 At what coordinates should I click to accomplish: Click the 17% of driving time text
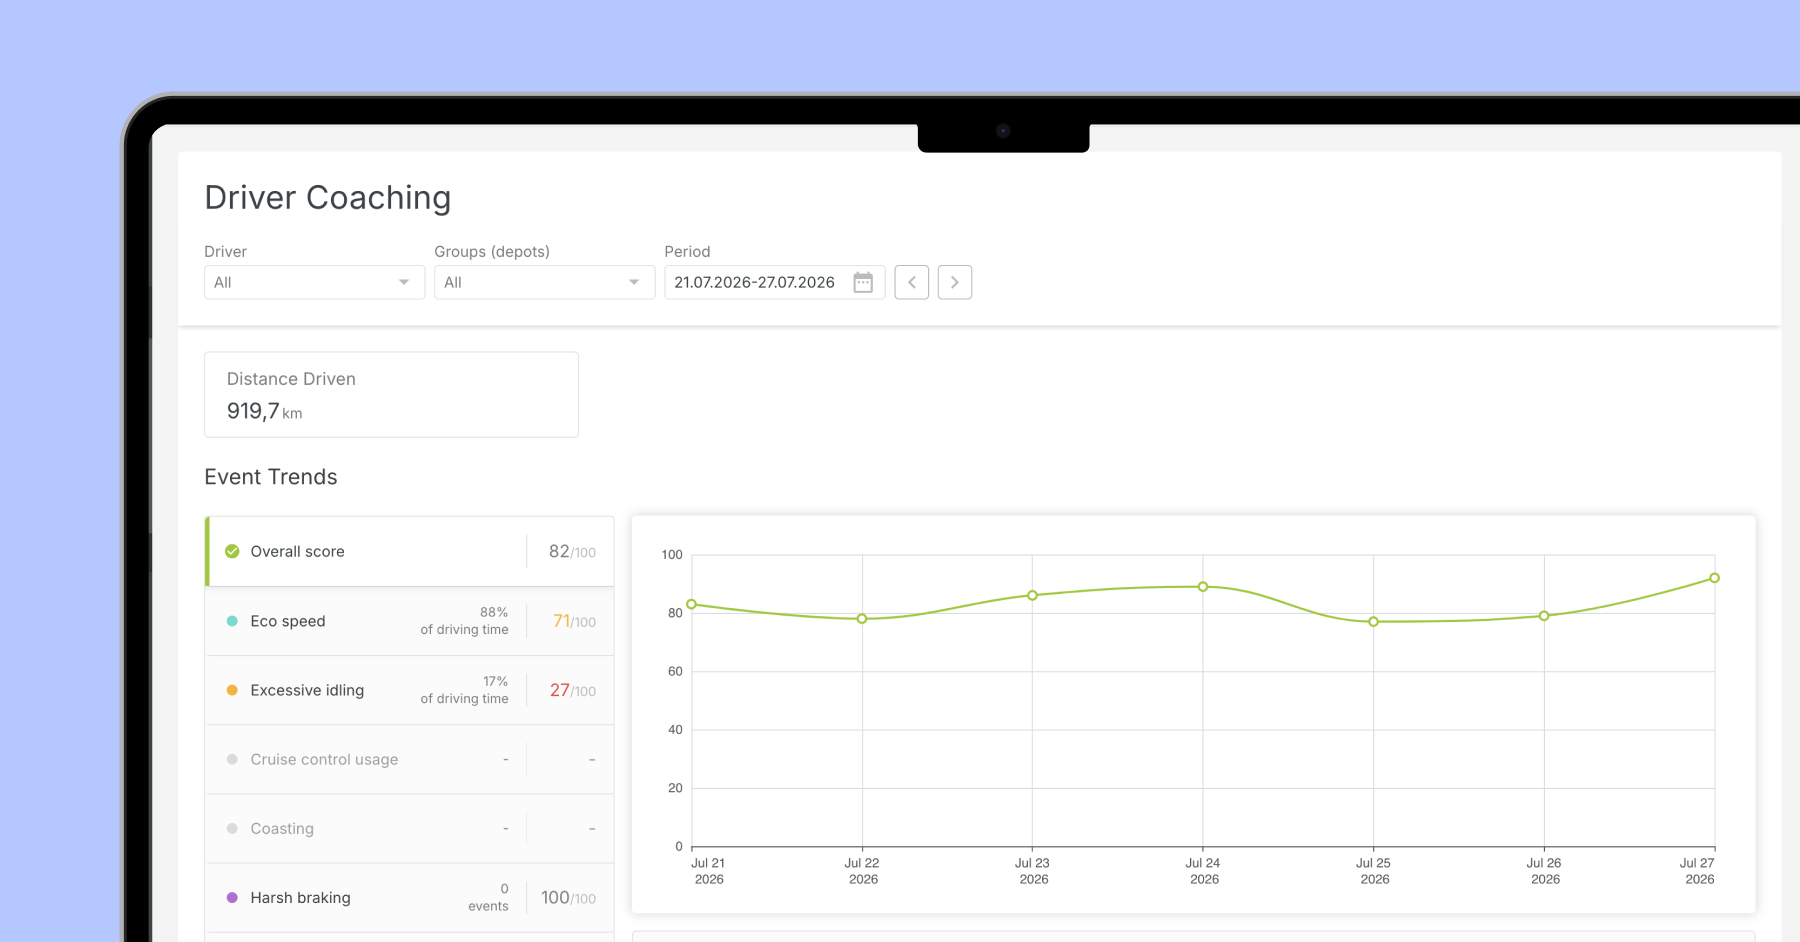click(465, 690)
